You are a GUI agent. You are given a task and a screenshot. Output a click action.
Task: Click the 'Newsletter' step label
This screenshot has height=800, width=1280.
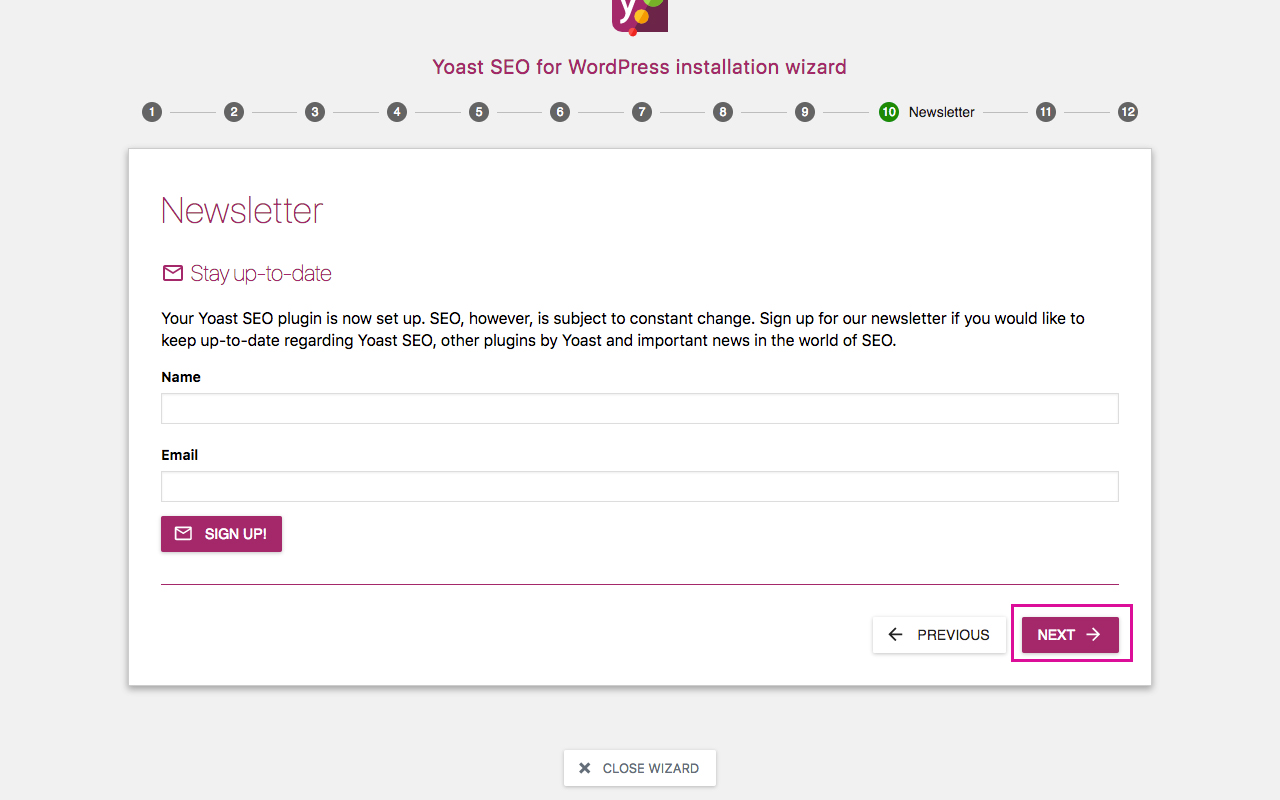point(942,112)
